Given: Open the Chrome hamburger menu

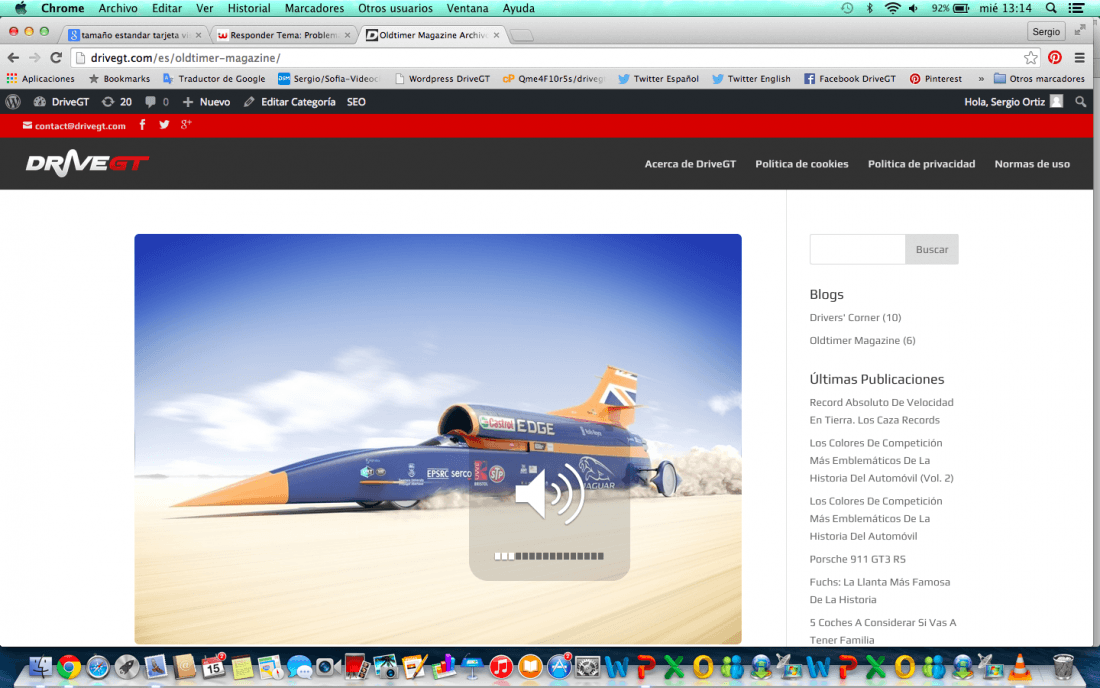Looking at the screenshot, I should (1080, 58).
